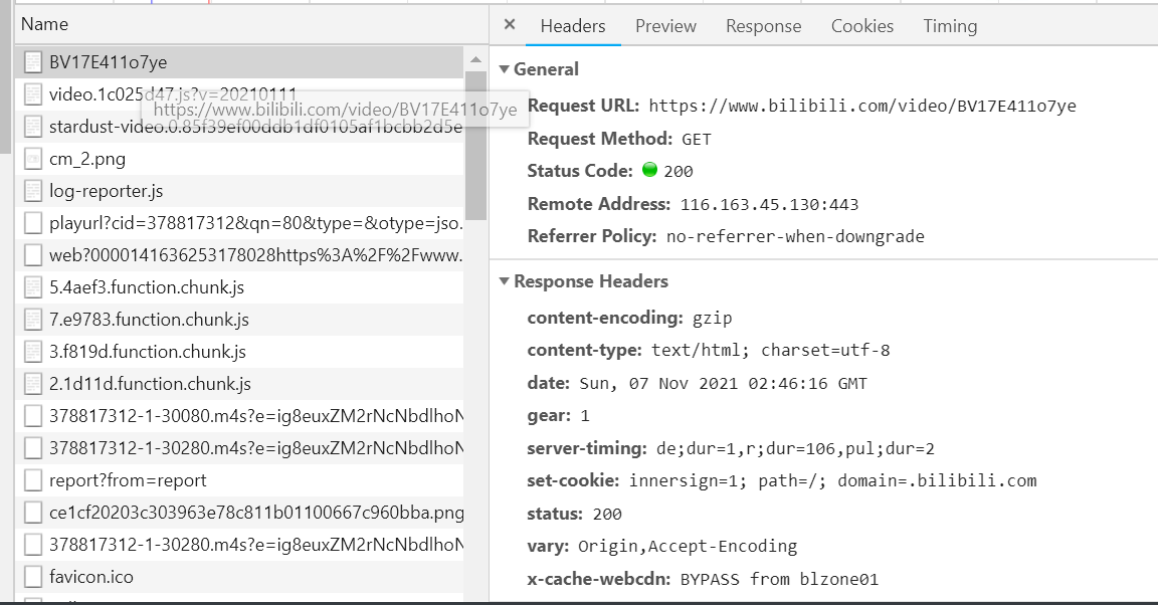The height and width of the screenshot is (605, 1158).
Task: Select the video.1c025d47.js request
Action: click(x=239, y=95)
